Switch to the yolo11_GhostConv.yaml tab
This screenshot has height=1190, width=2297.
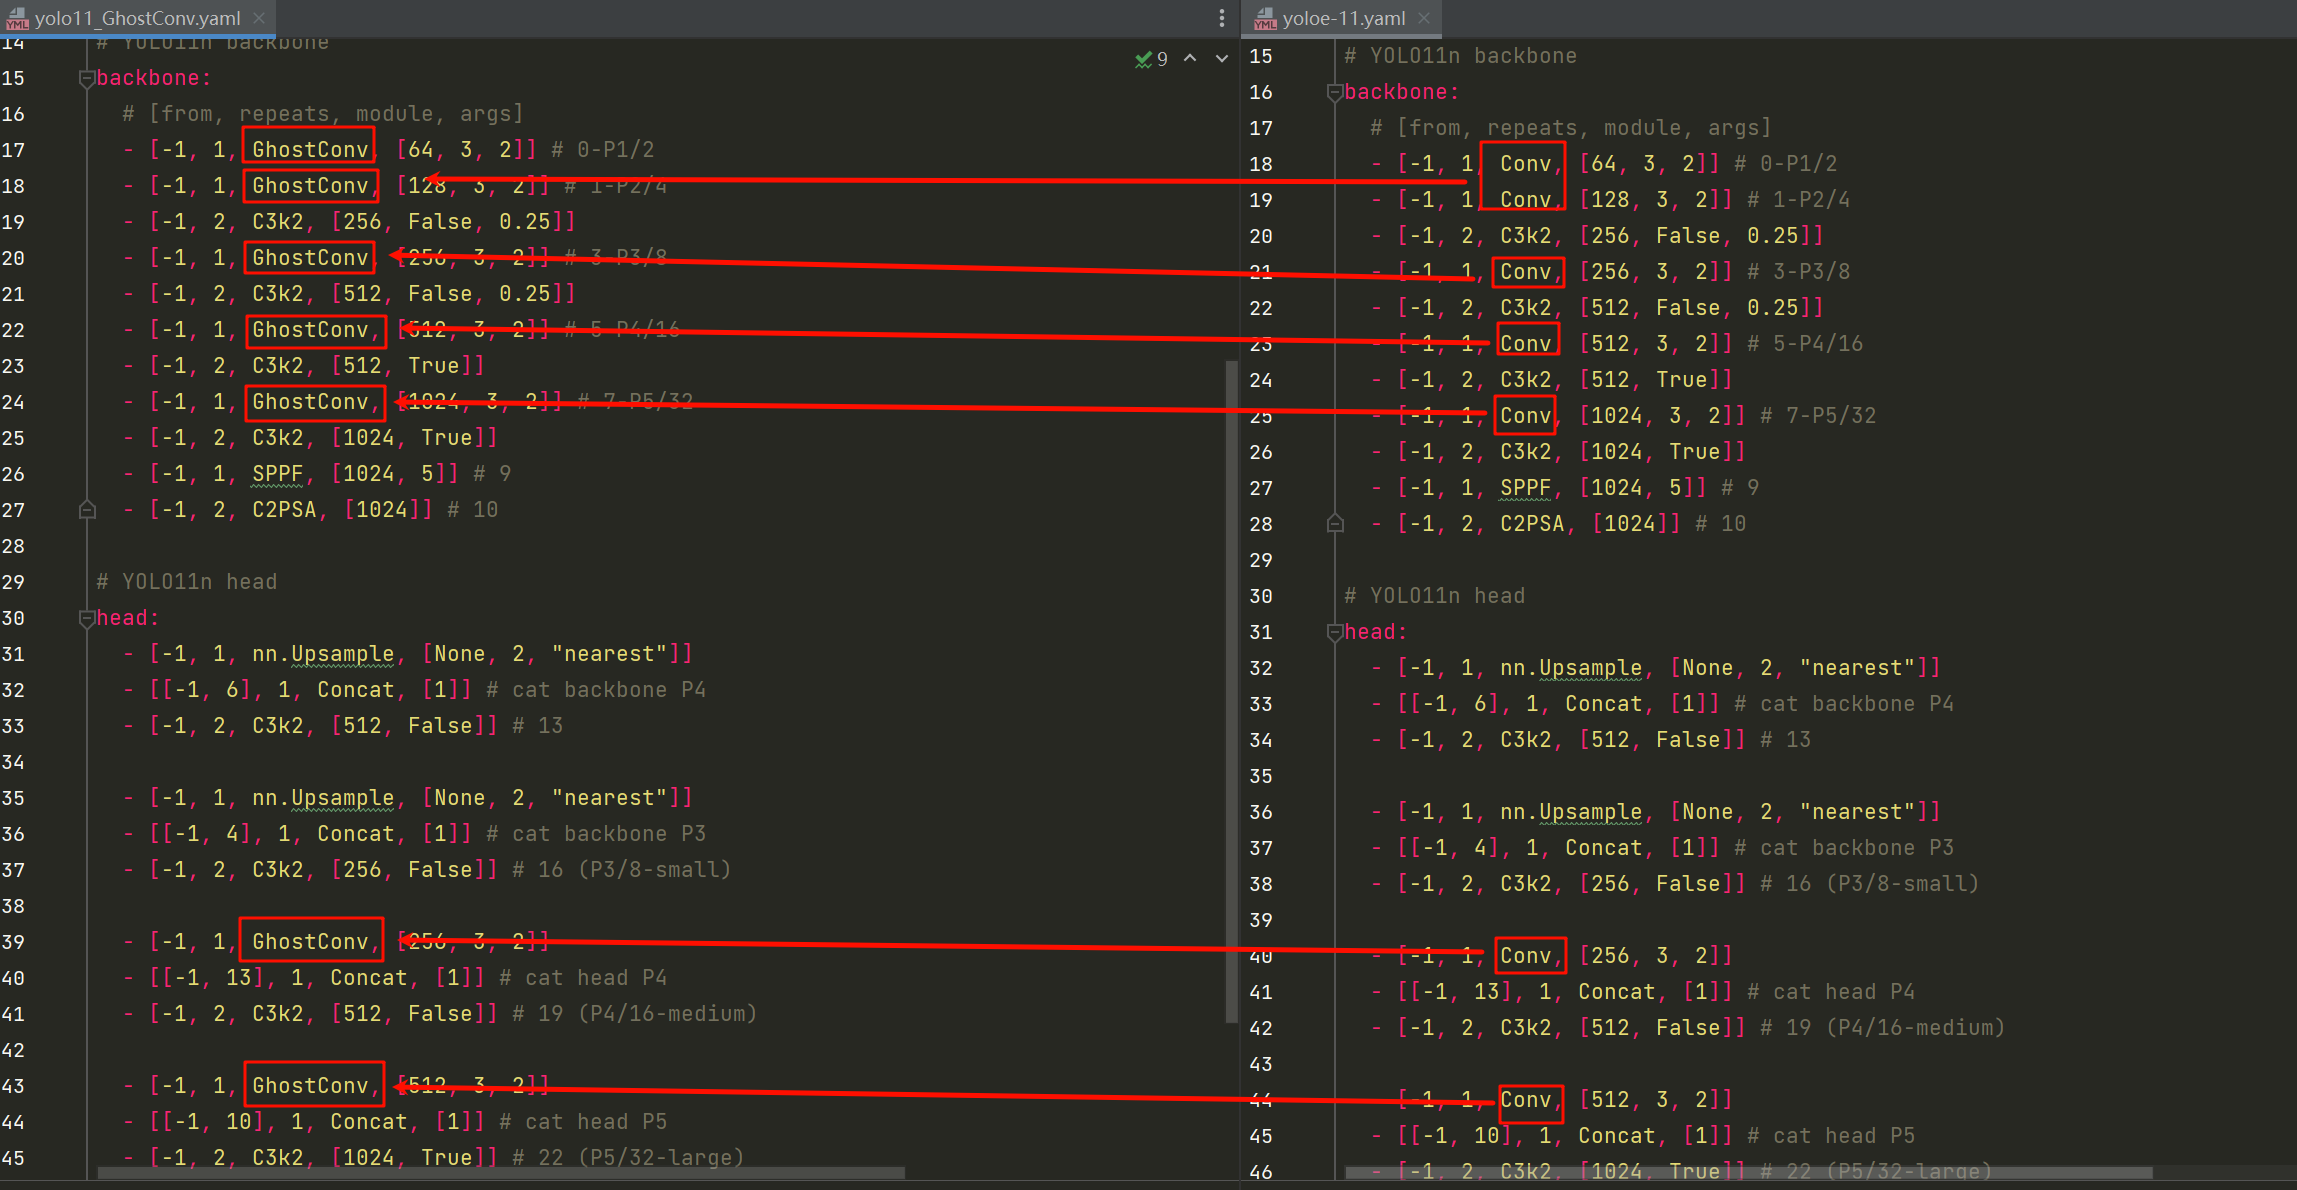point(137,18)
